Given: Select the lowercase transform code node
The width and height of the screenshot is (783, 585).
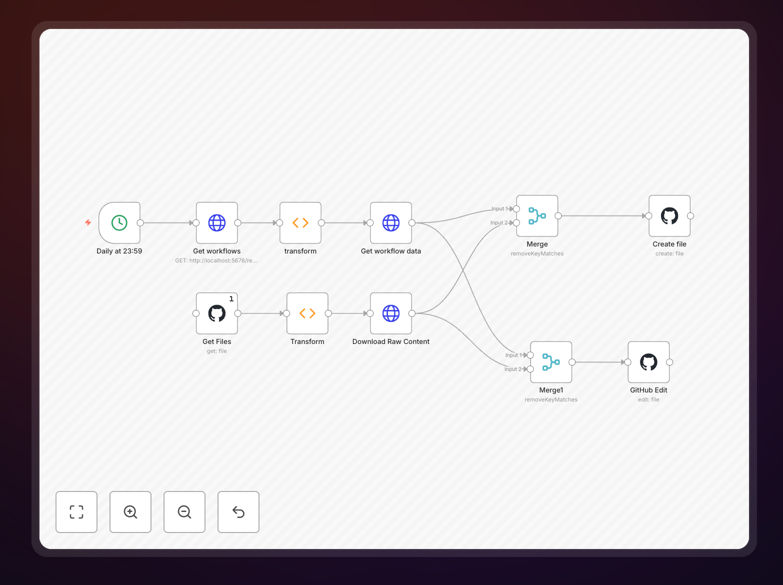Looking at the screenshot, I should point(300,222).
